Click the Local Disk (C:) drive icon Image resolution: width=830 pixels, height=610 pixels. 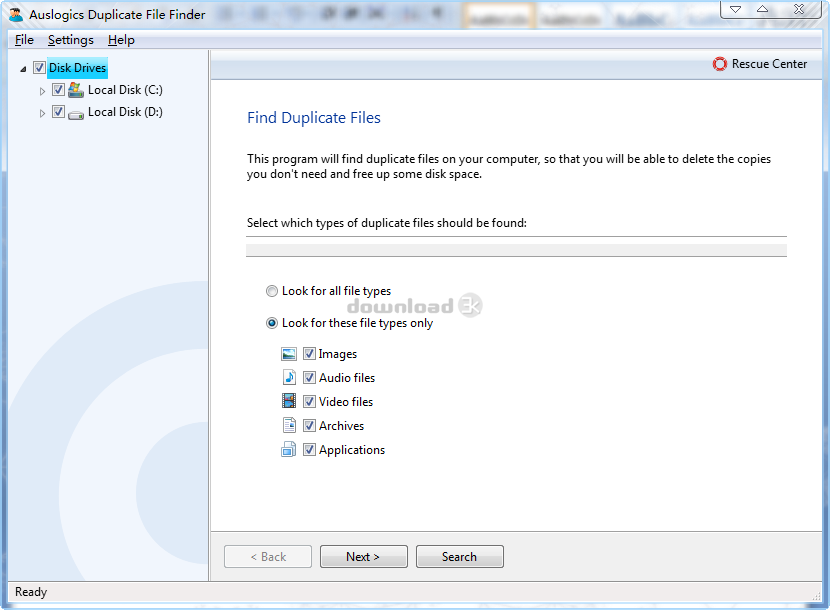[76, 90]
